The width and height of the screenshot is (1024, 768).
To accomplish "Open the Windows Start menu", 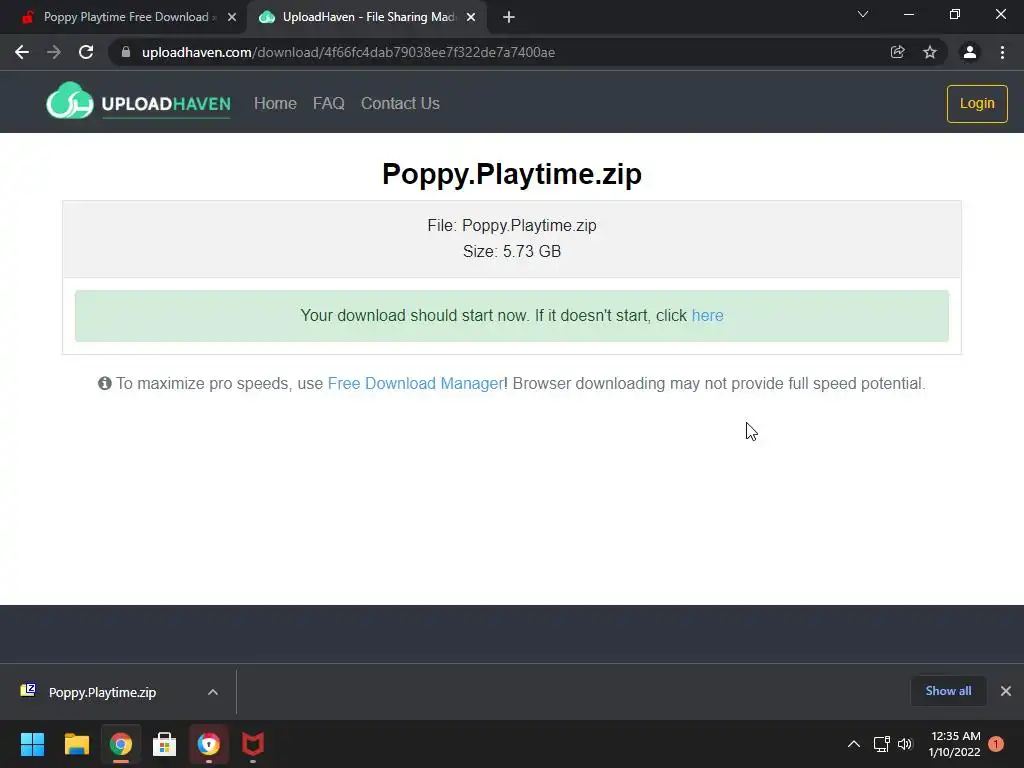I will [32, 744].
